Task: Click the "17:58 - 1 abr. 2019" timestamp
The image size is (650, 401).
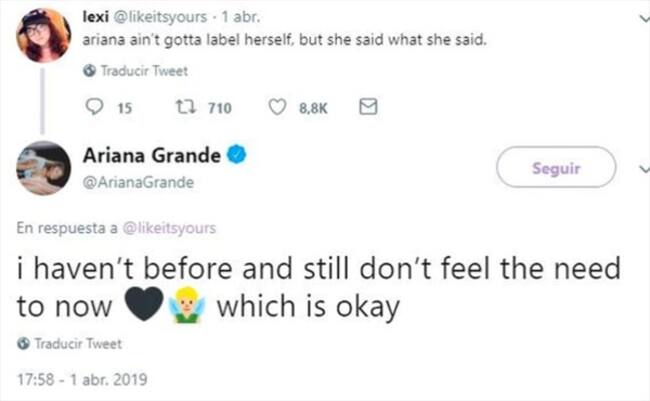Action: point(82,378)
